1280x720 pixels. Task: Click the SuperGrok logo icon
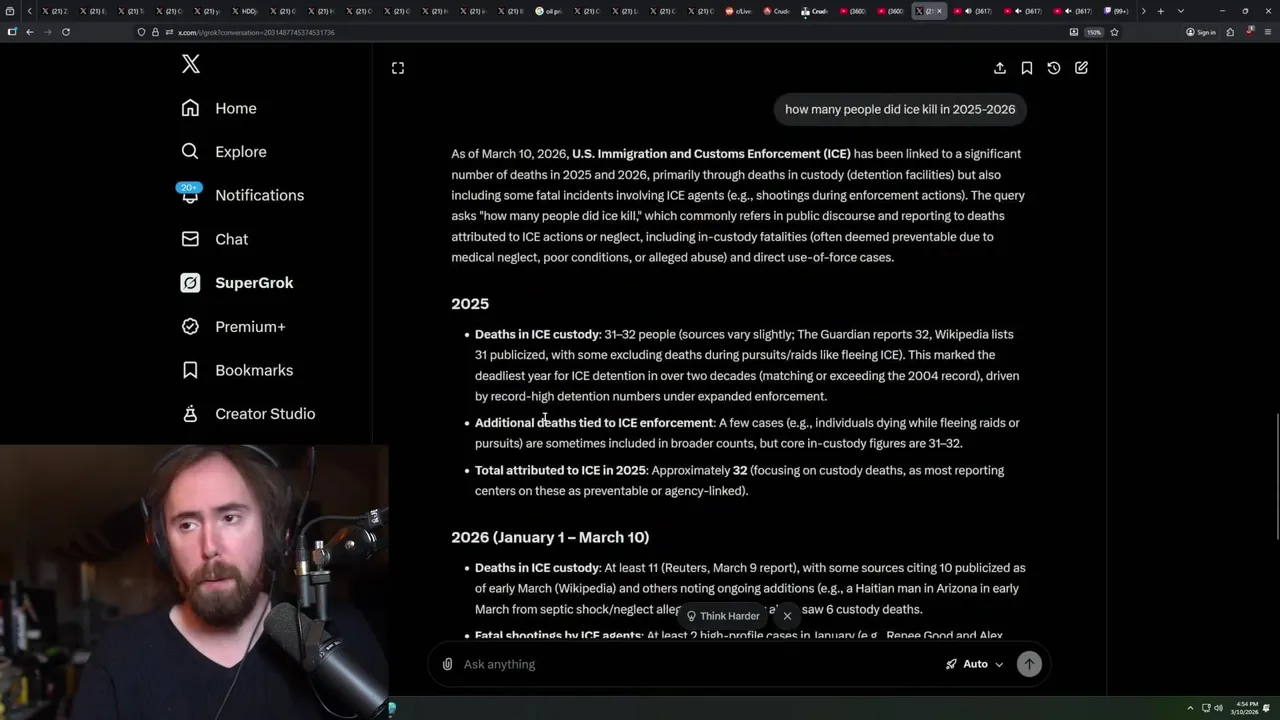coord(190,283)
